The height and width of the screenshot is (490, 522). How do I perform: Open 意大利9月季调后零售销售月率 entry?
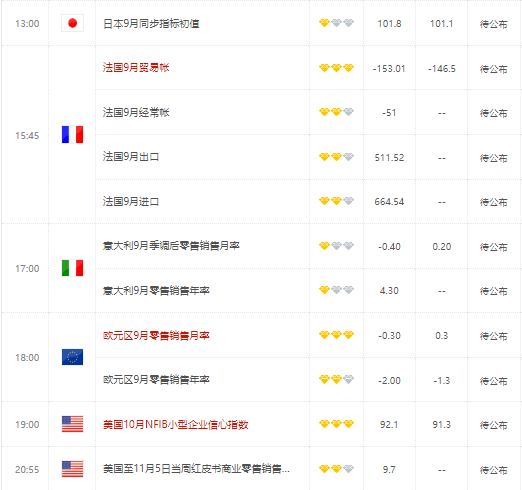(171, 246)
